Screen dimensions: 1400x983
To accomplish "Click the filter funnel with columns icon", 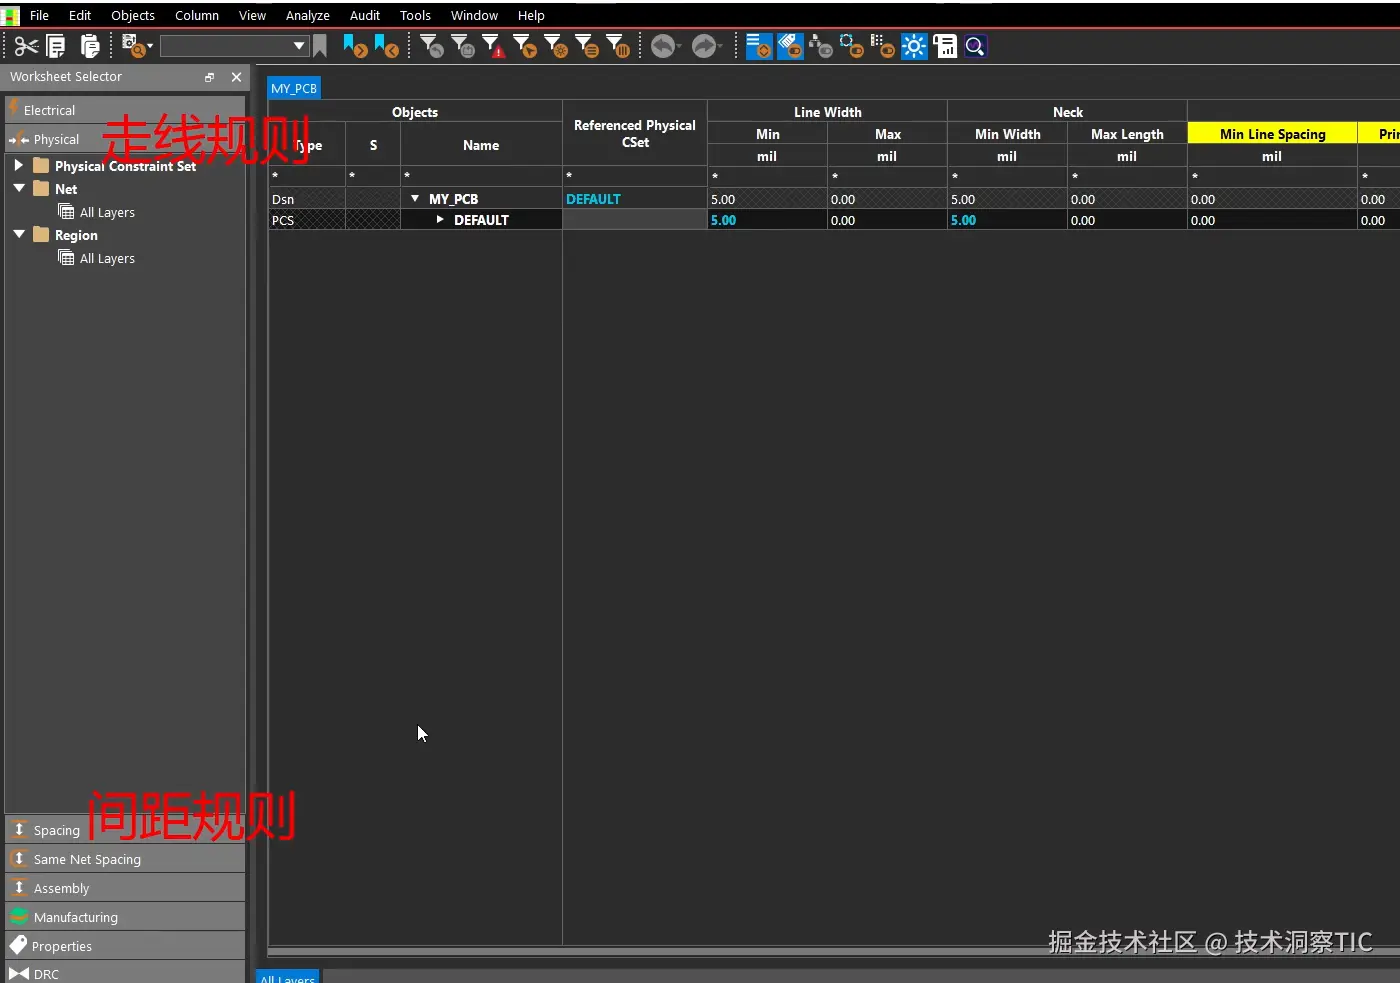I will coord(618,46).
